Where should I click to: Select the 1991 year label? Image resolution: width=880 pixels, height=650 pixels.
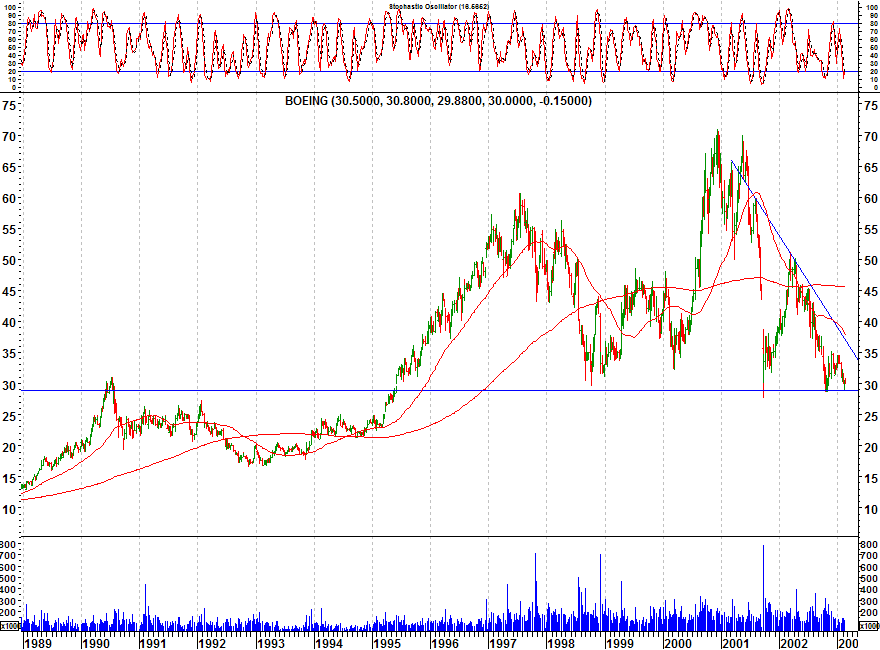pos(154,643)
